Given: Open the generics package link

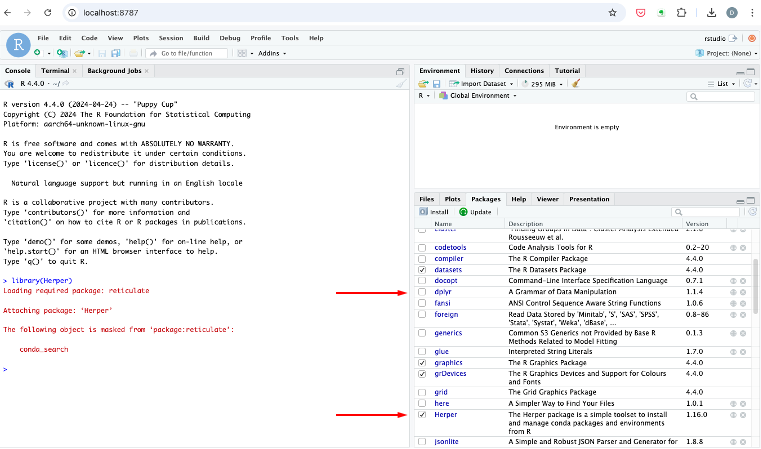Looking at the screenshot, I should (x=448, y=333).
